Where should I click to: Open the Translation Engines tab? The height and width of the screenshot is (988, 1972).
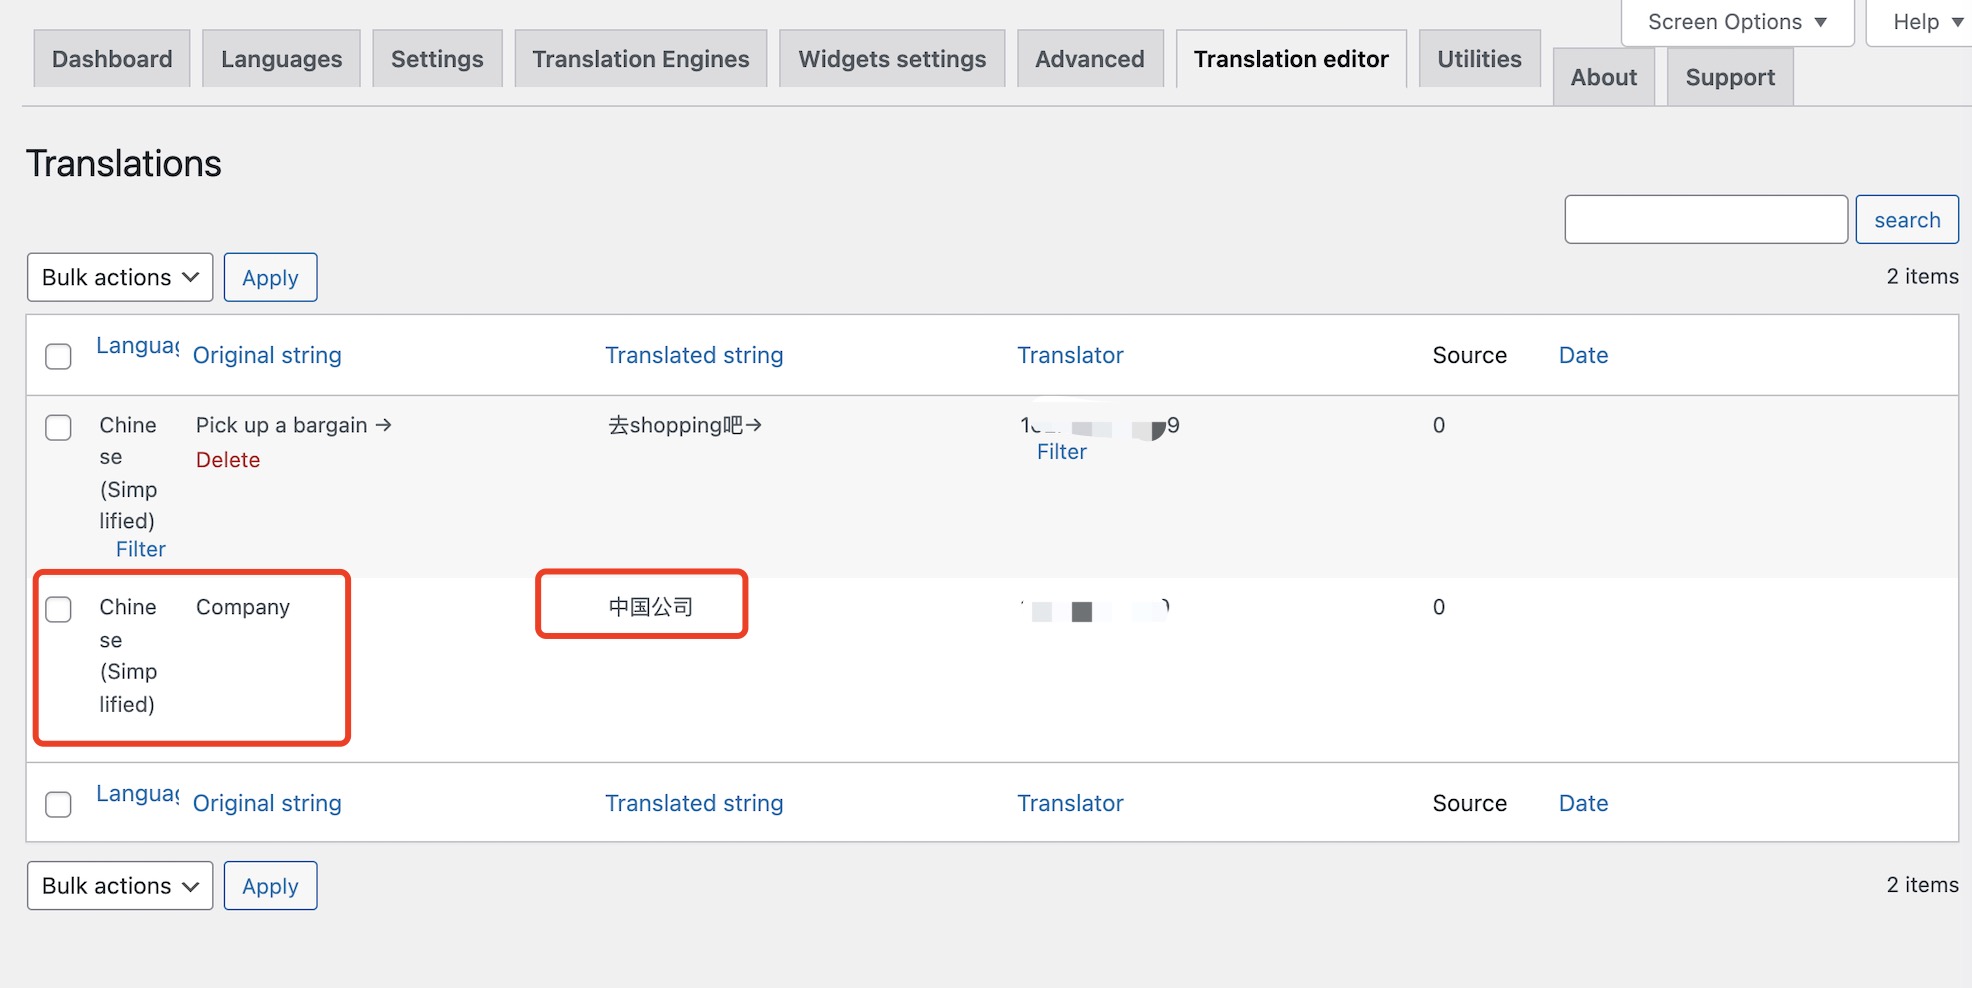click(x=640, y=60)
